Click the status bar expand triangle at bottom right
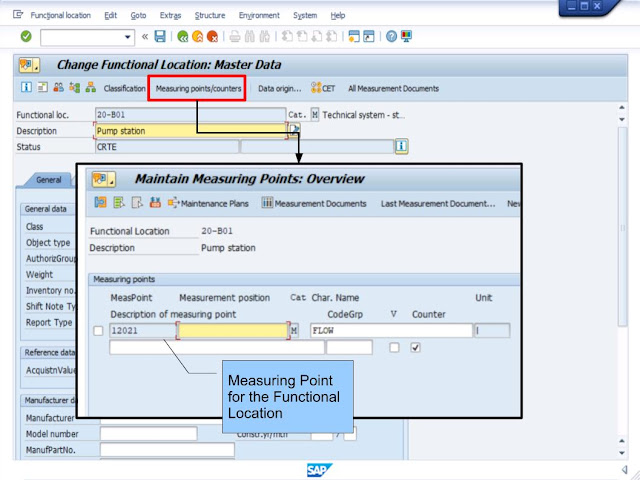Screen dimensions: 640x480 624,469
